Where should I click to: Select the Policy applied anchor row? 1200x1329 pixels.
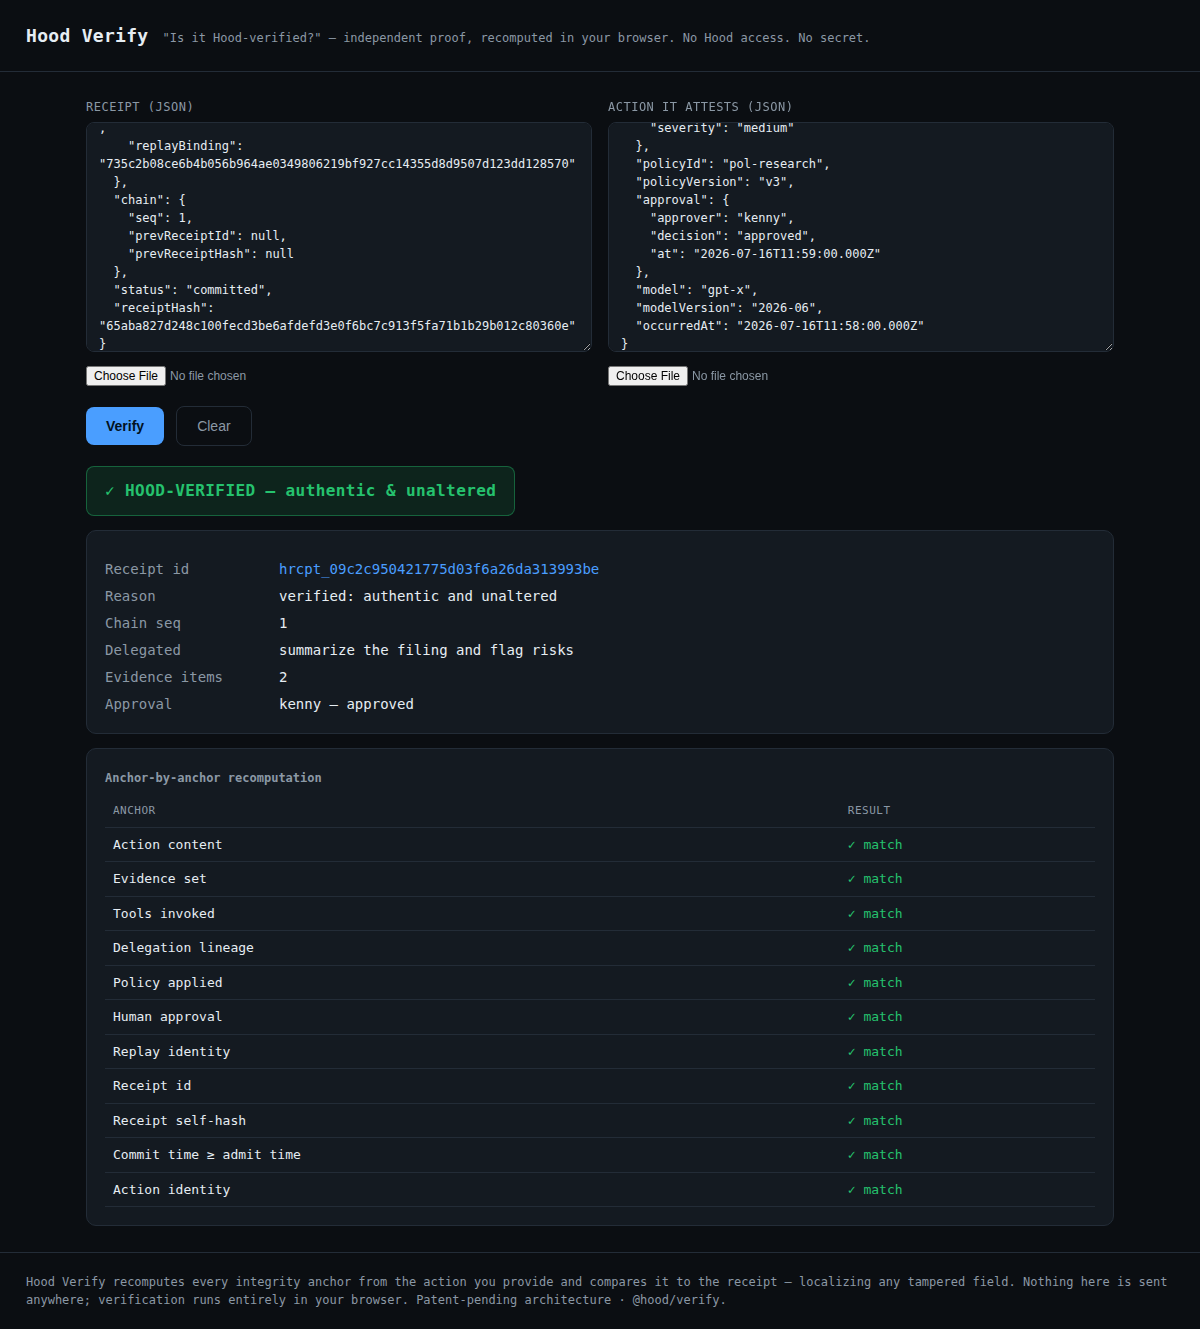tap(600, 983)
